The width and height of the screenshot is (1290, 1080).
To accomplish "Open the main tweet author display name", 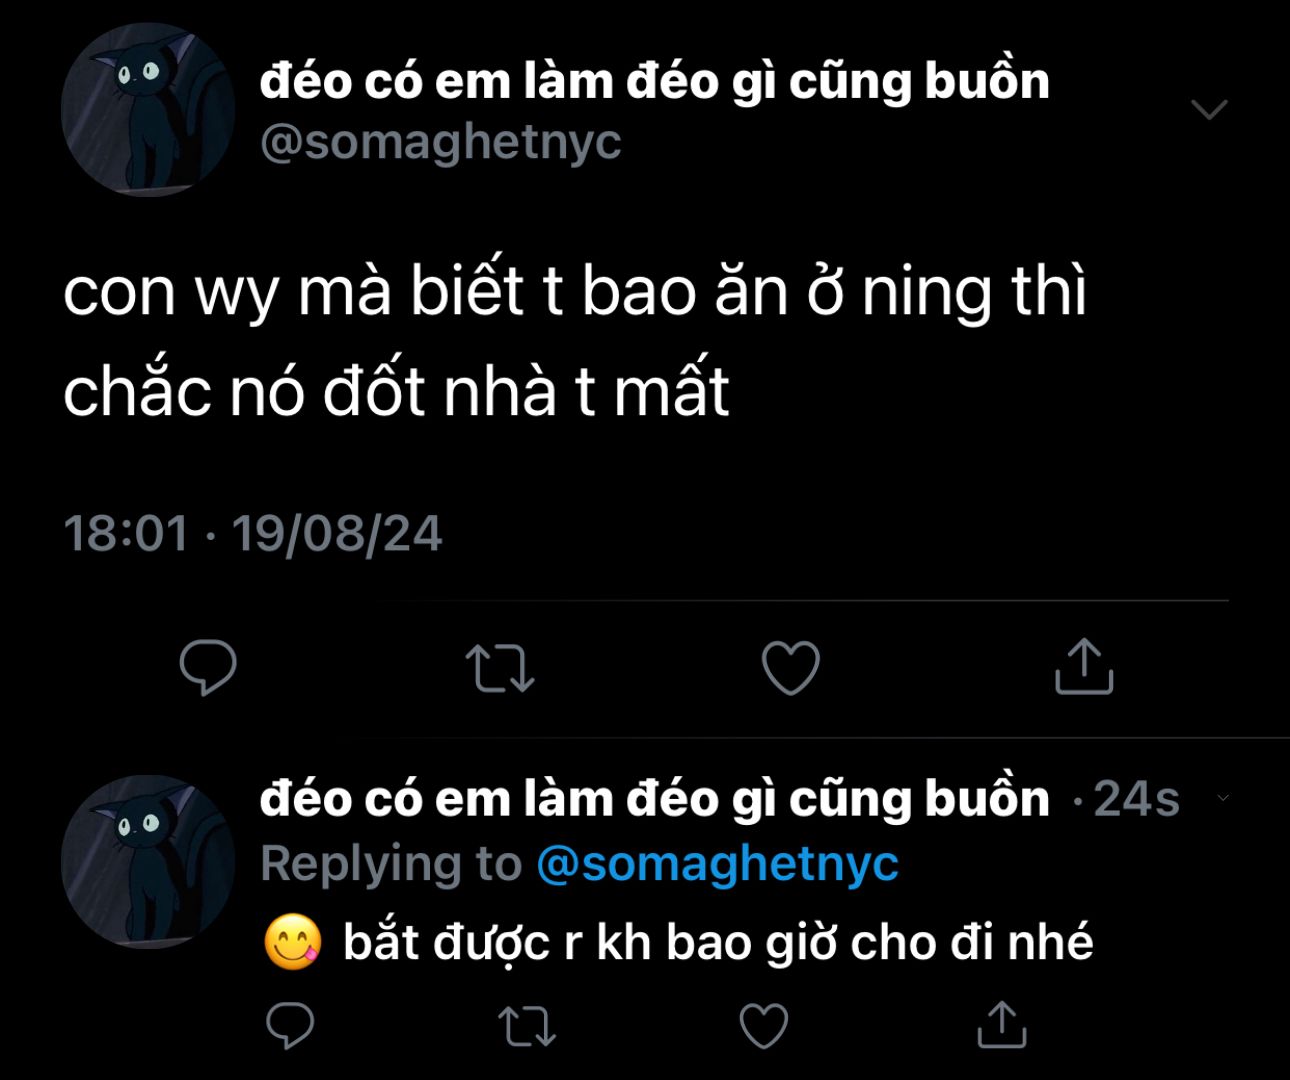I will point(655,80).
